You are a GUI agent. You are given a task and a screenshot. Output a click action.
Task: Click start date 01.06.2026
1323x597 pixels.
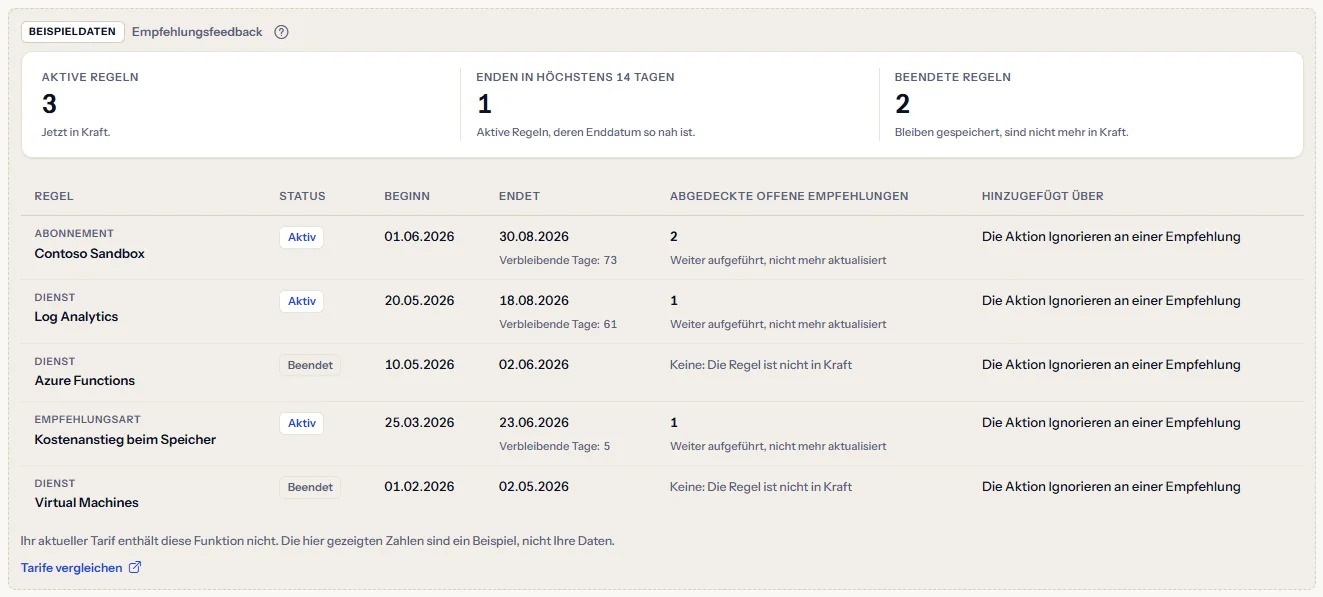click(419, 237)
